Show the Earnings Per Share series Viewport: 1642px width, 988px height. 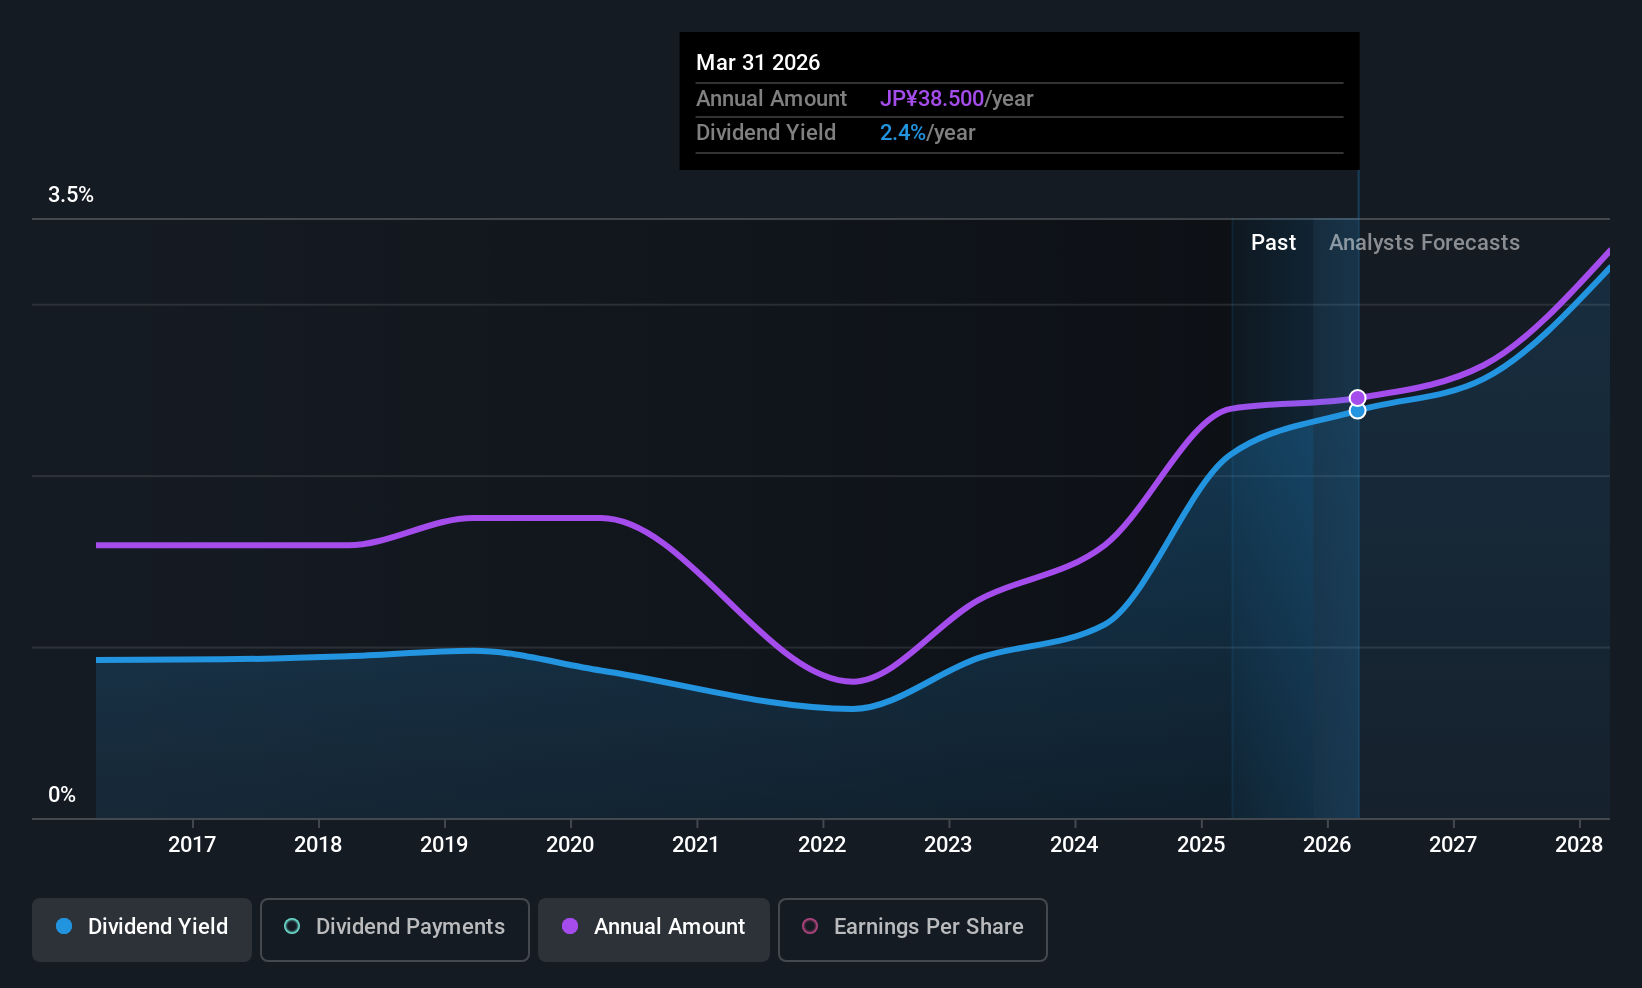pos(912,928)
